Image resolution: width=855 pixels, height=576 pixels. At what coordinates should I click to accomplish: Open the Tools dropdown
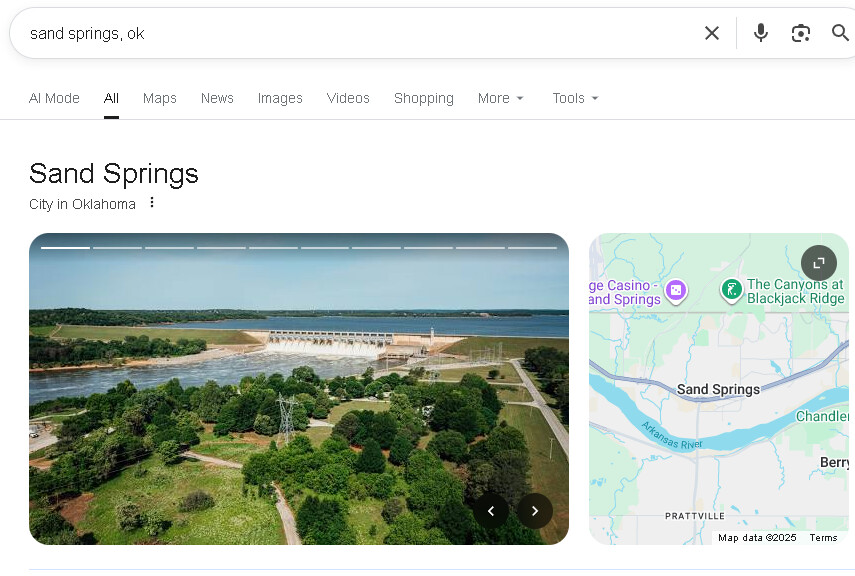pyautogui.click(x=575, y=98)
